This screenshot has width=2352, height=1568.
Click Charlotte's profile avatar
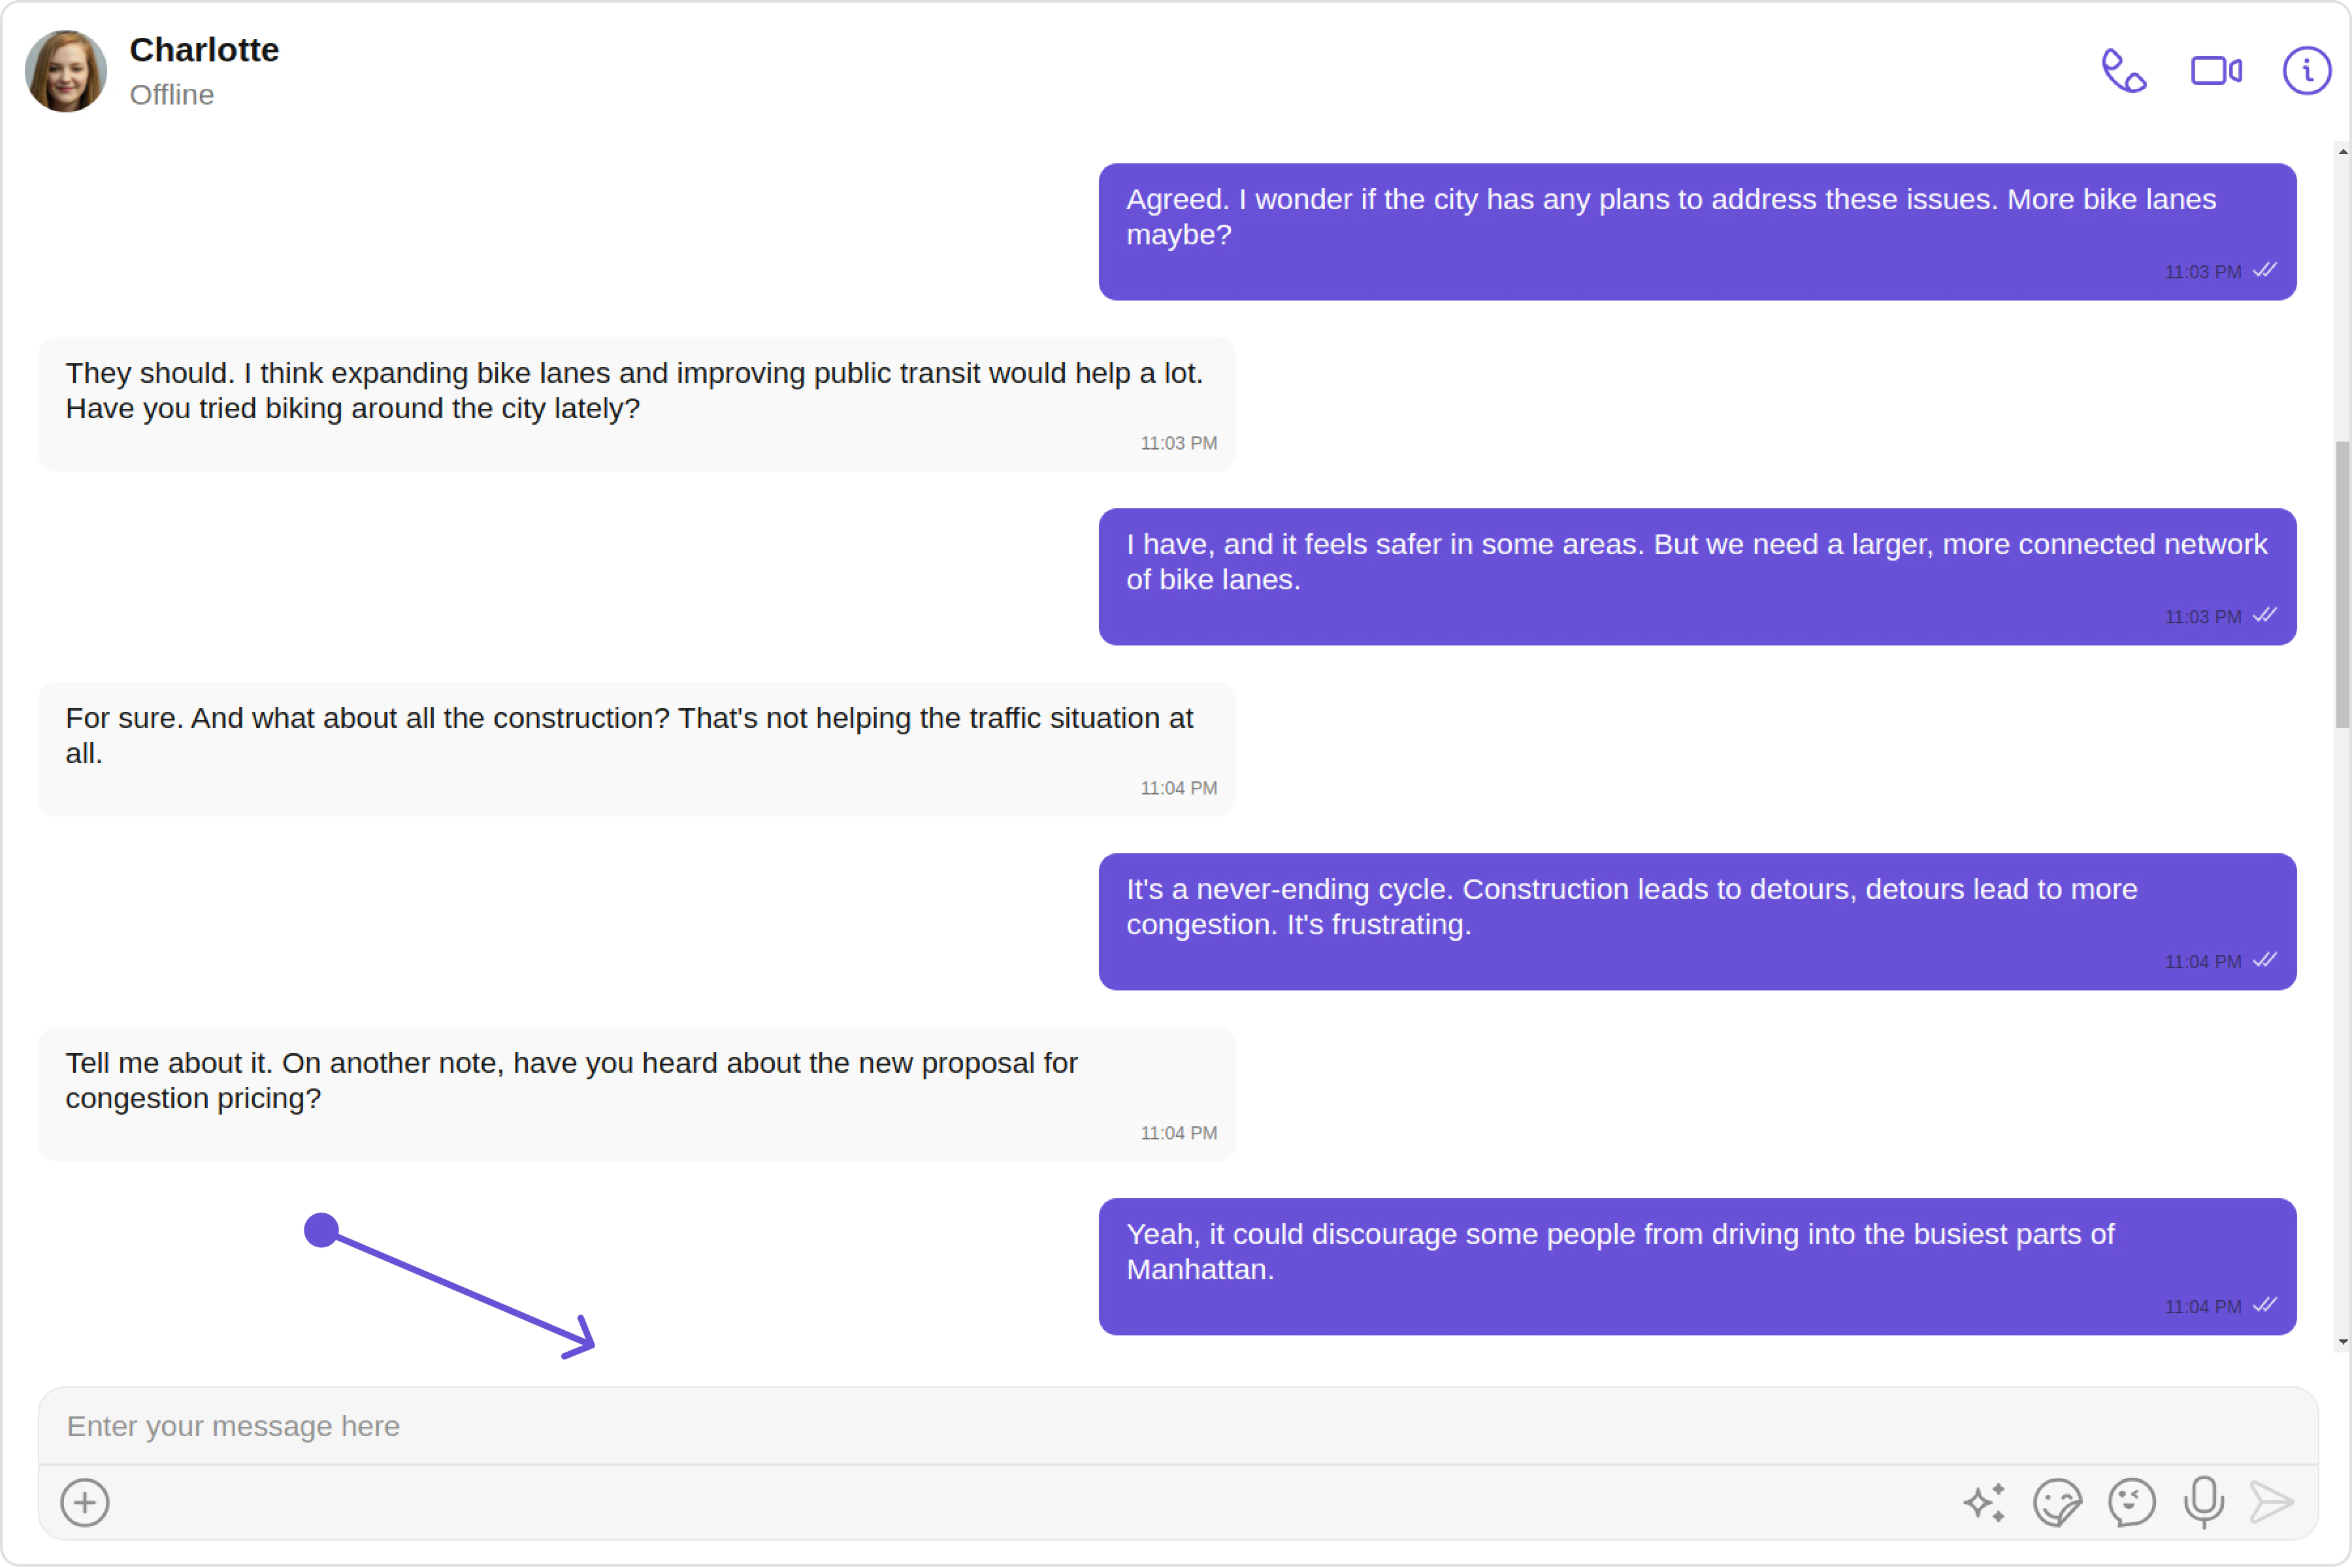point(66,71)
